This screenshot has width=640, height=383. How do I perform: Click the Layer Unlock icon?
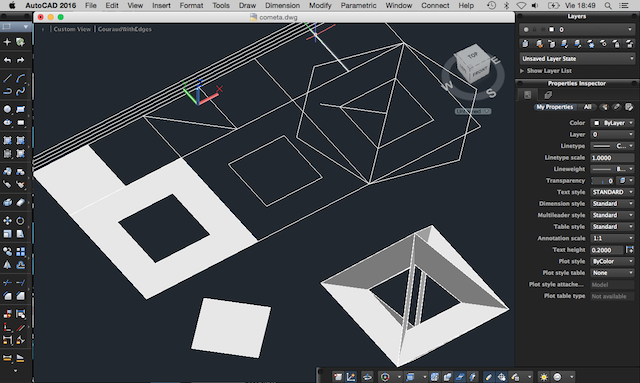pos(629,44)
